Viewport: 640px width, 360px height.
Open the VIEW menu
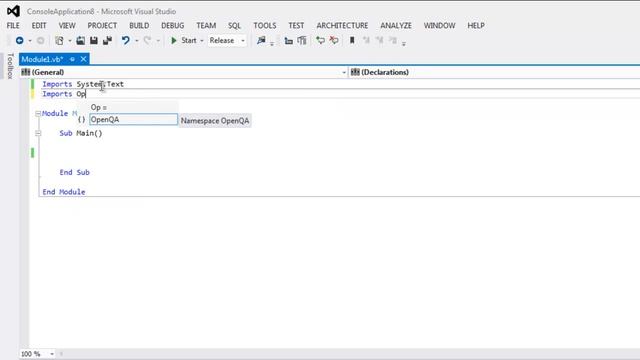pyautogui.click(x=67, y=25)
